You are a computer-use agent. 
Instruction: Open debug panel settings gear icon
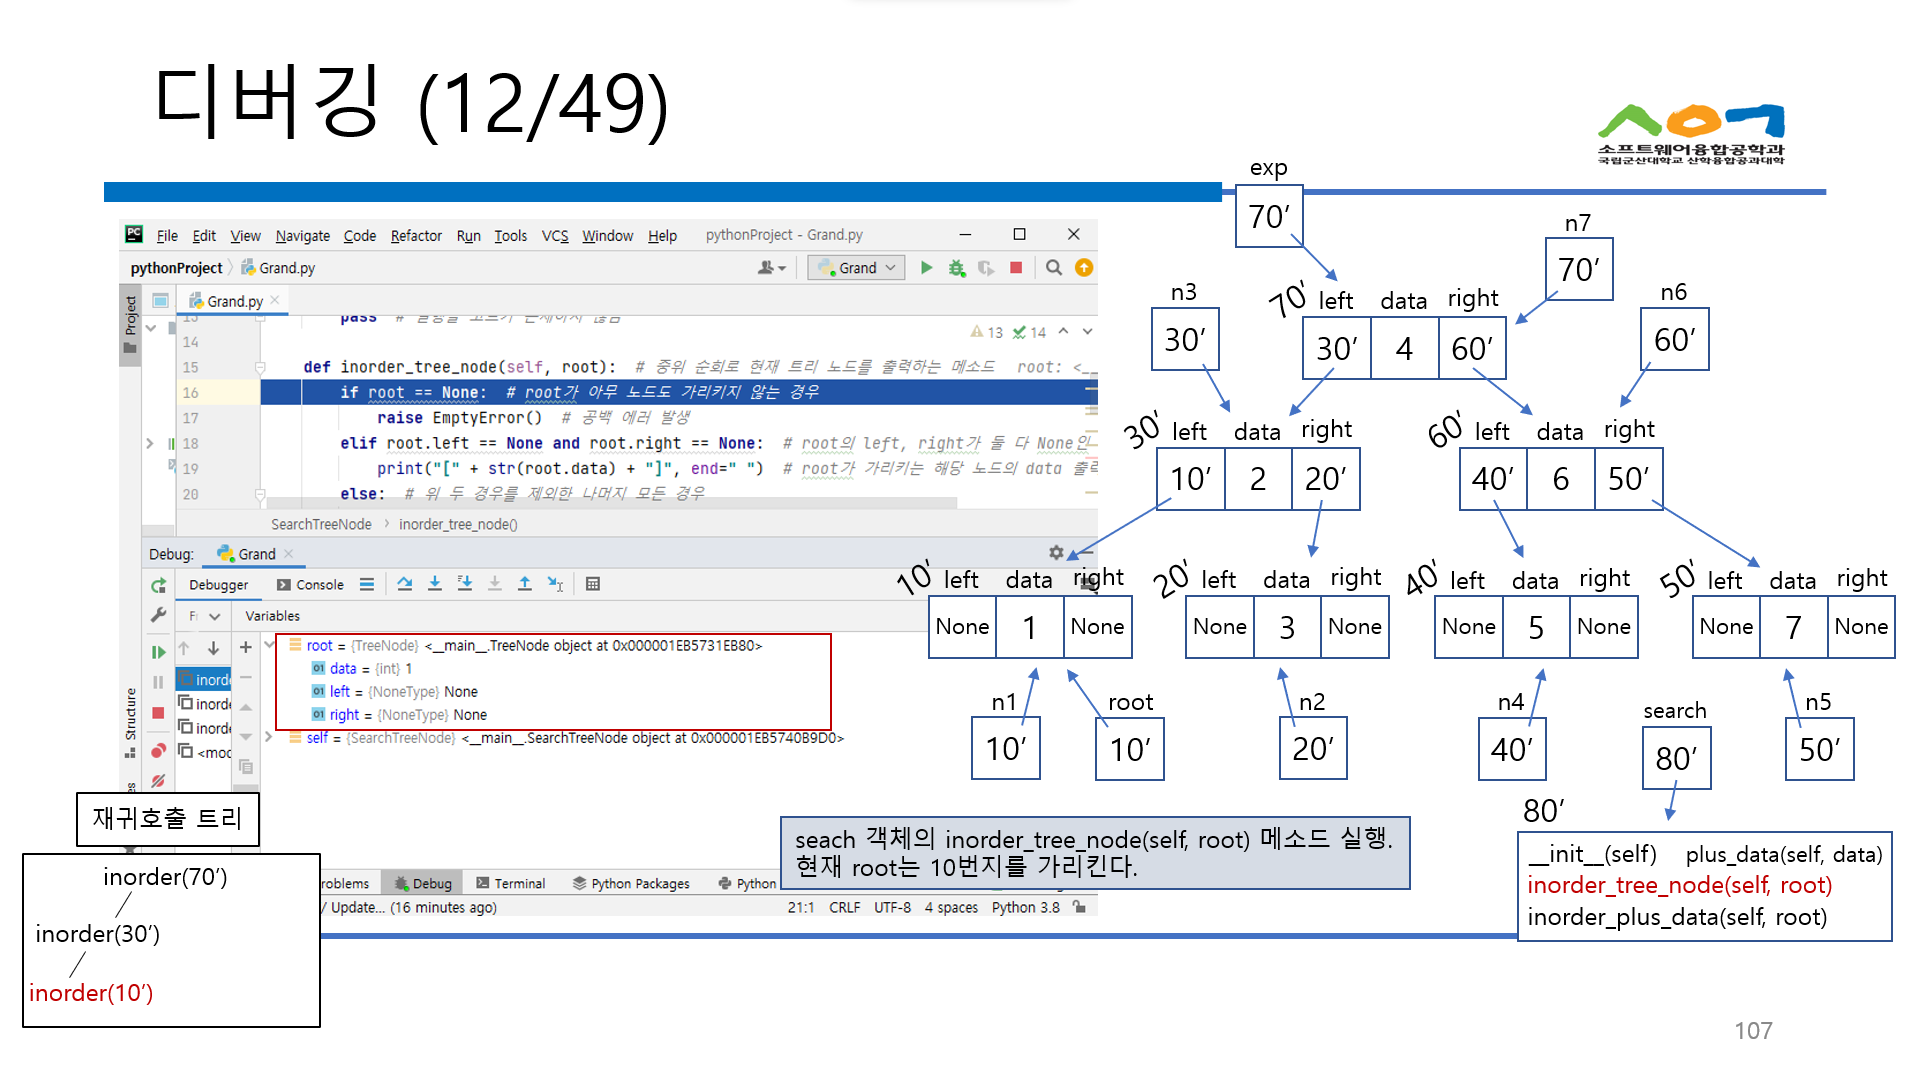[1056, 552]
